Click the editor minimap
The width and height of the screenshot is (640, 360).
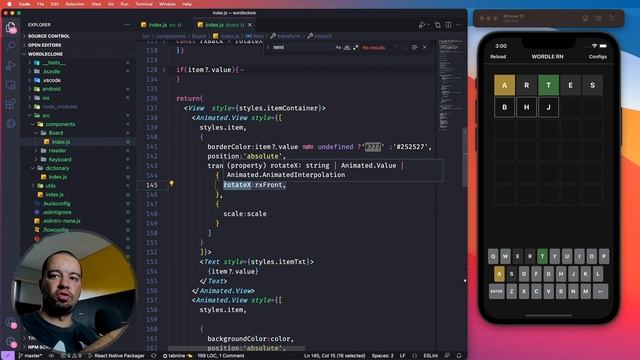[451, 86]
